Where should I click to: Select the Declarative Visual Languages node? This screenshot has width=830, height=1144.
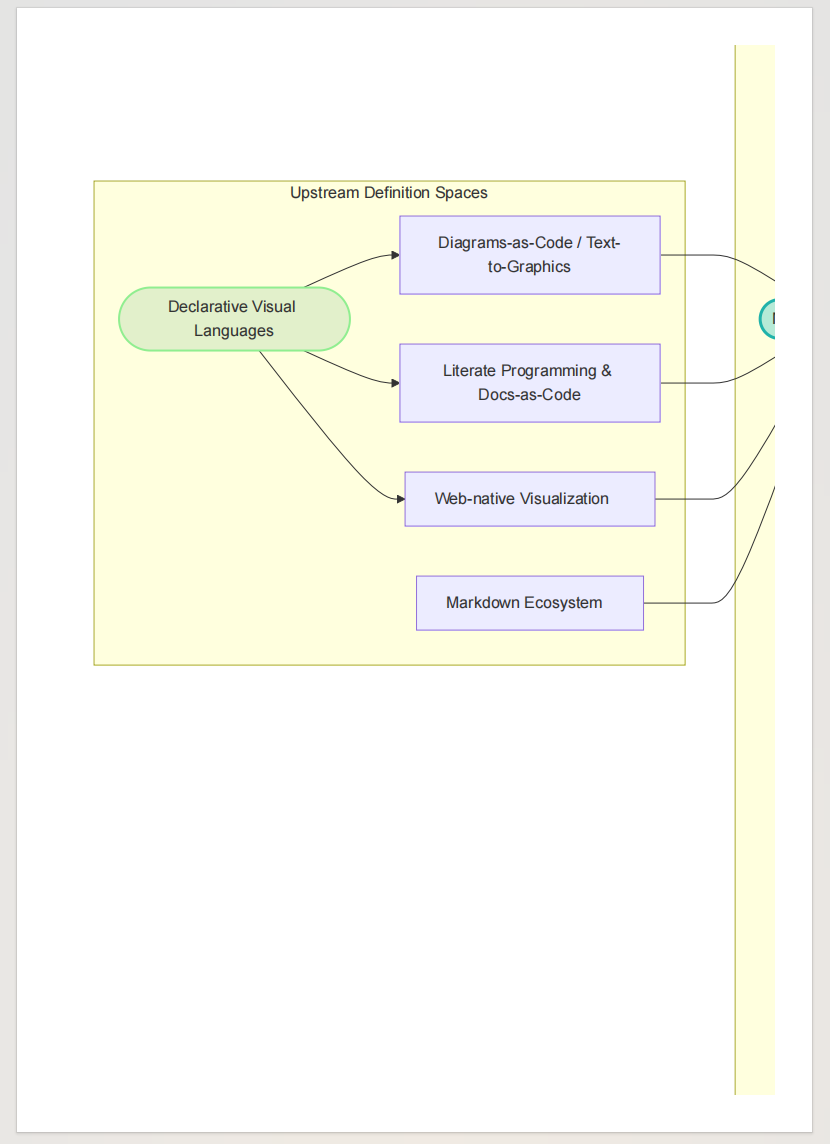click(x=234, y=319)
